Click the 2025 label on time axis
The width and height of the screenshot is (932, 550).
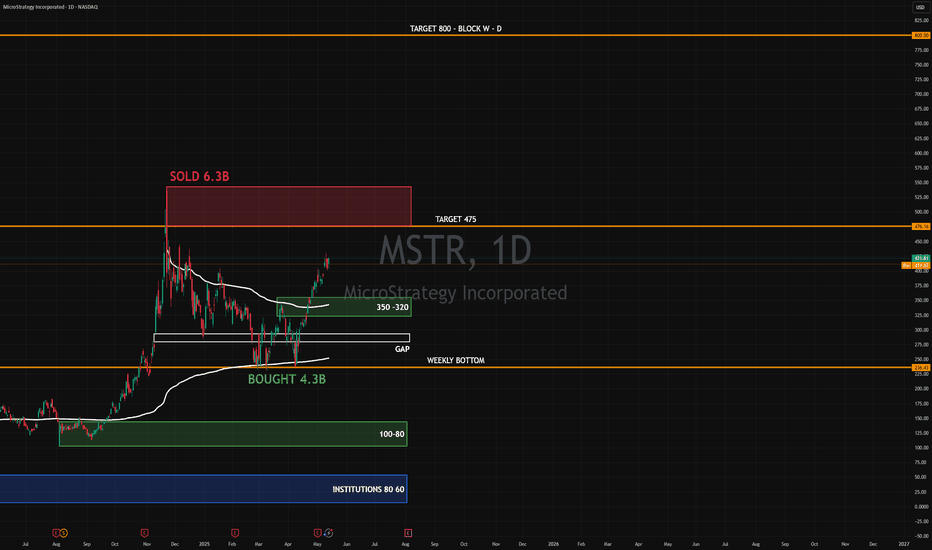tap(204, 544)
